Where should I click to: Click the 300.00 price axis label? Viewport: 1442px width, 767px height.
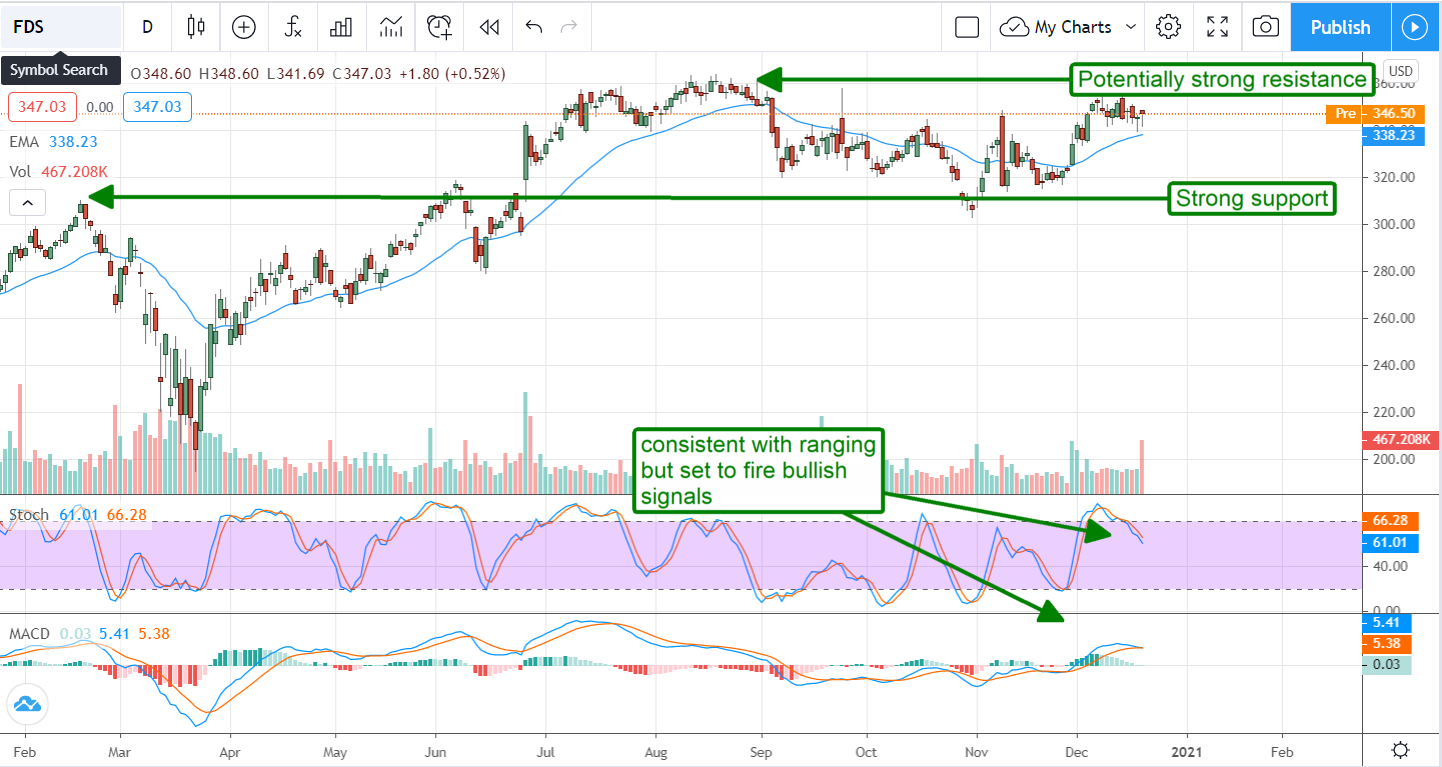point(1393,224)
